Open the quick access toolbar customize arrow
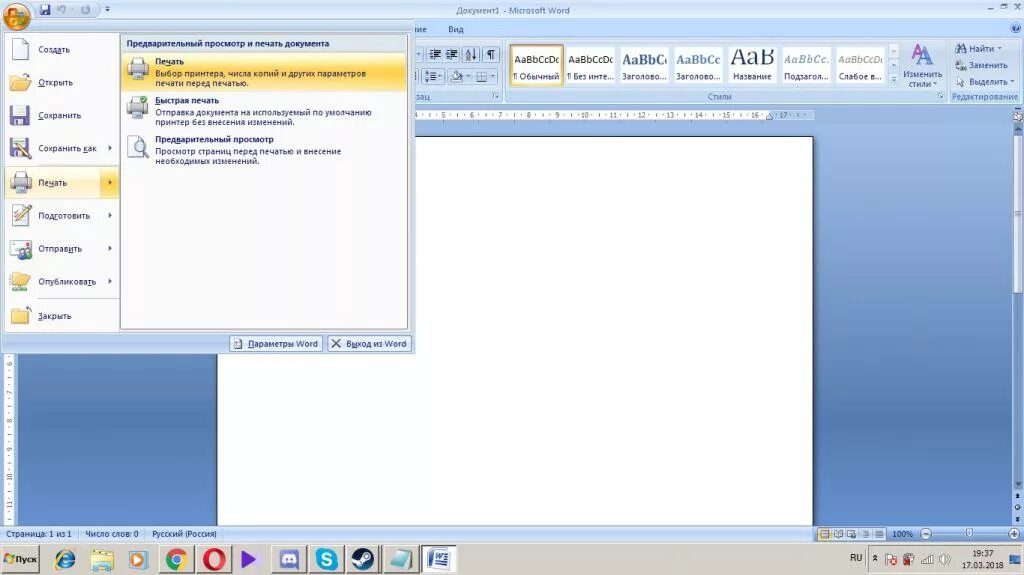Viewport: 1024px width, 575px height. click(107, 10)
